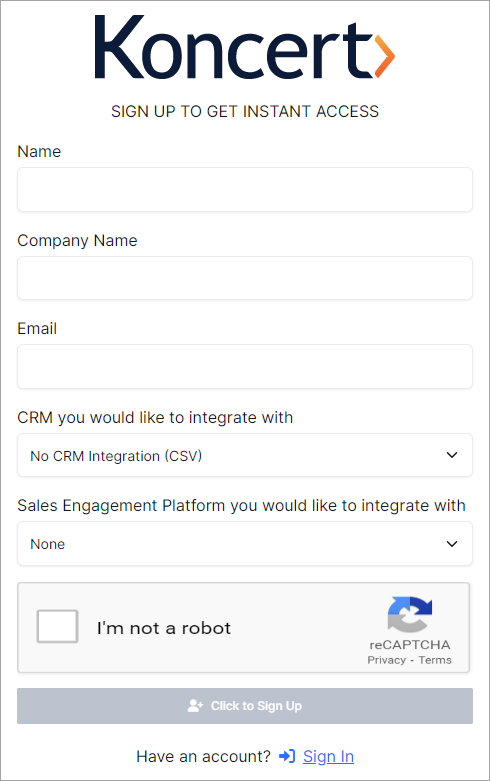The image size is (490, 781).
Task: Focus the Company Name input field
Action: click(x=245, y=278)
